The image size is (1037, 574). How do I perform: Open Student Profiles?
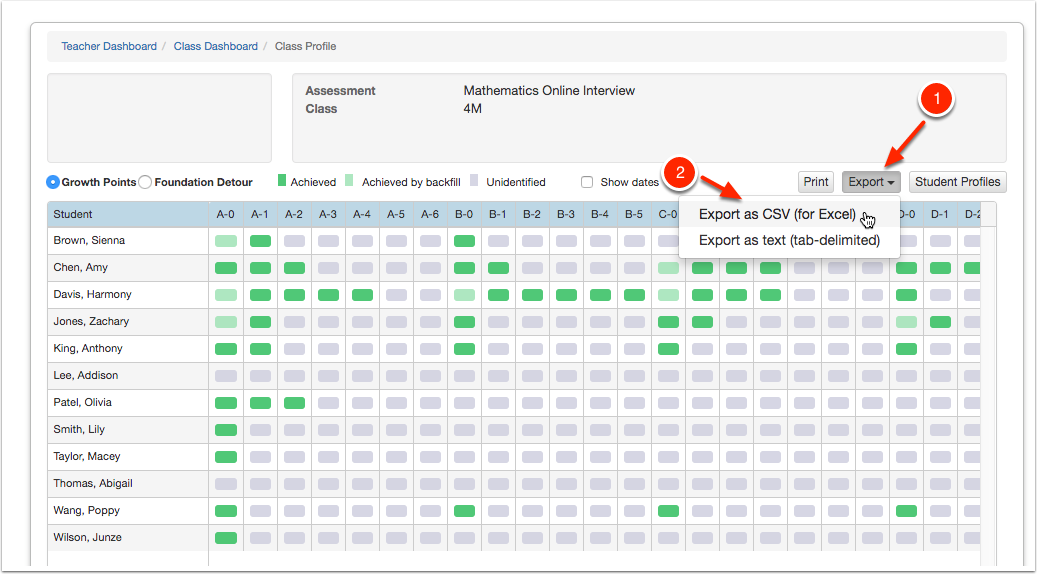(x=958, y=182)
